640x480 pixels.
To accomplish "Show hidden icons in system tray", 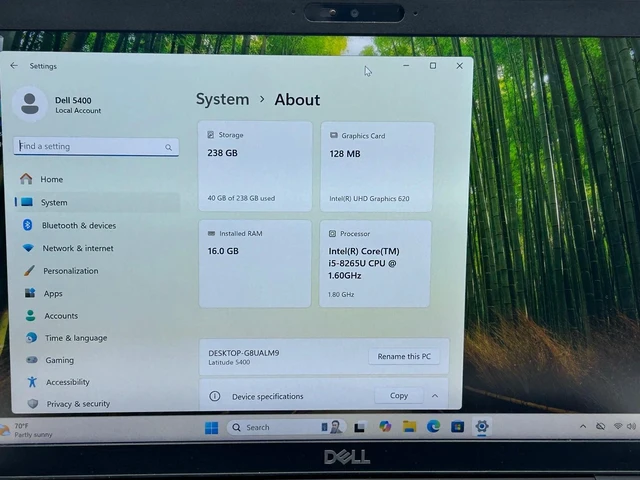I will (583, 427).
